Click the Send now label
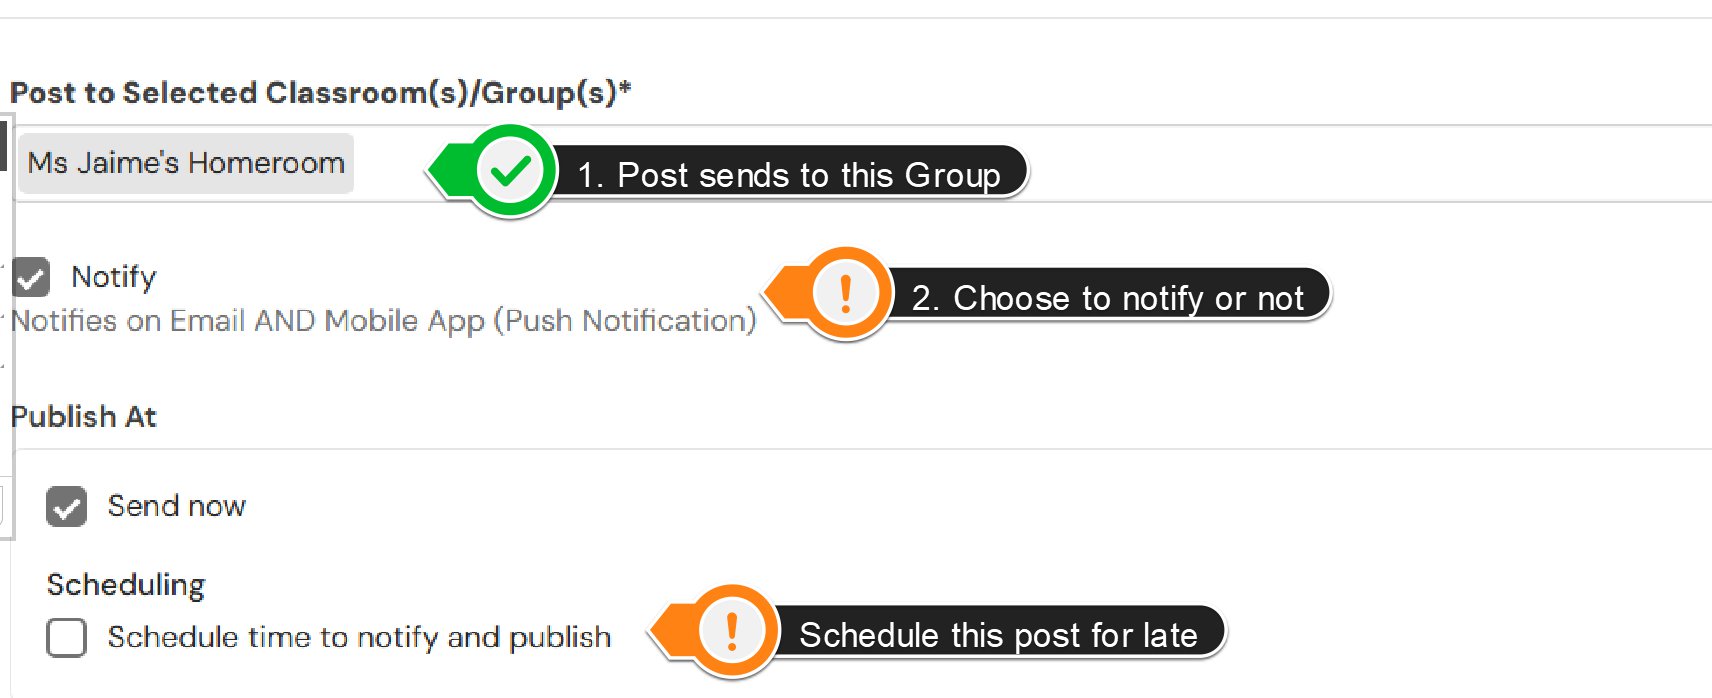1712x698 pixels. click(177, 506)
